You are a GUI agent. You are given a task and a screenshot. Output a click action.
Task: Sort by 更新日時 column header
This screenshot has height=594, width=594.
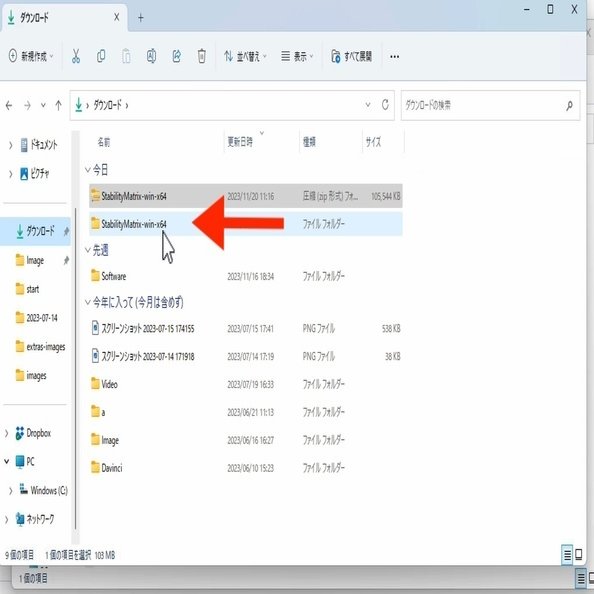click(x=240, y=142)
